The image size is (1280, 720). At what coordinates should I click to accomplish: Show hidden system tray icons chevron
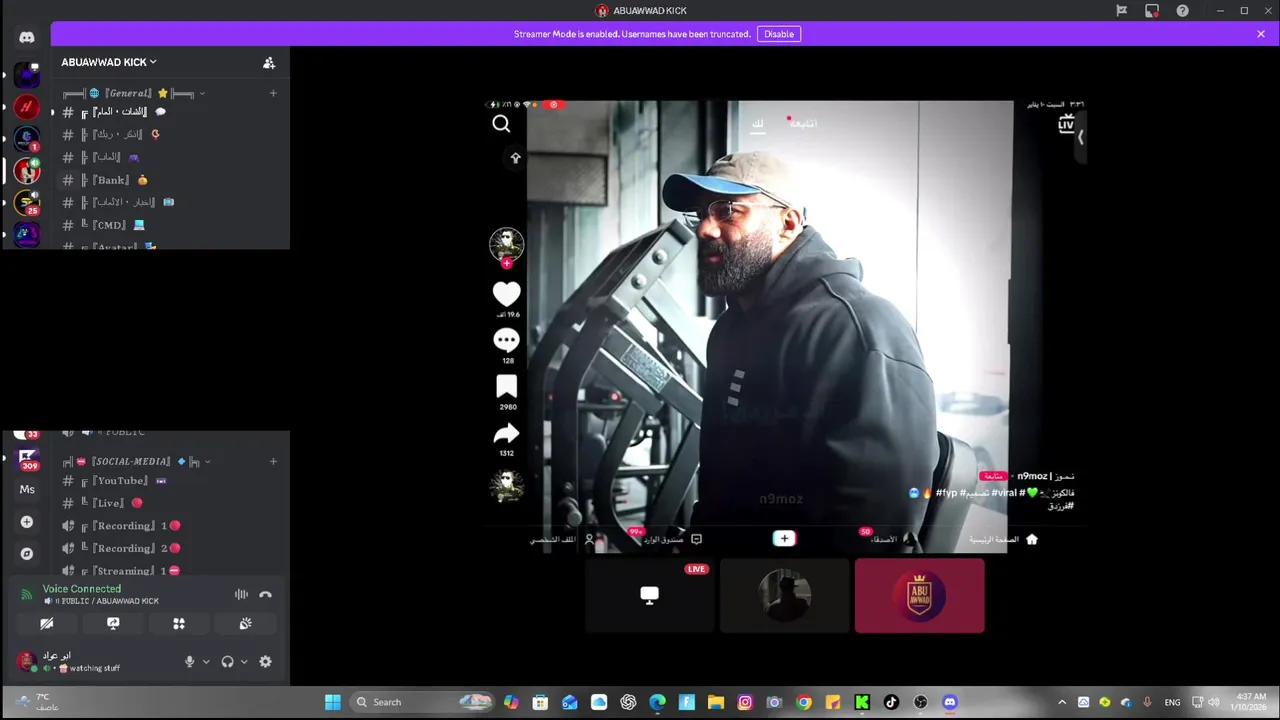(1062, 702)
